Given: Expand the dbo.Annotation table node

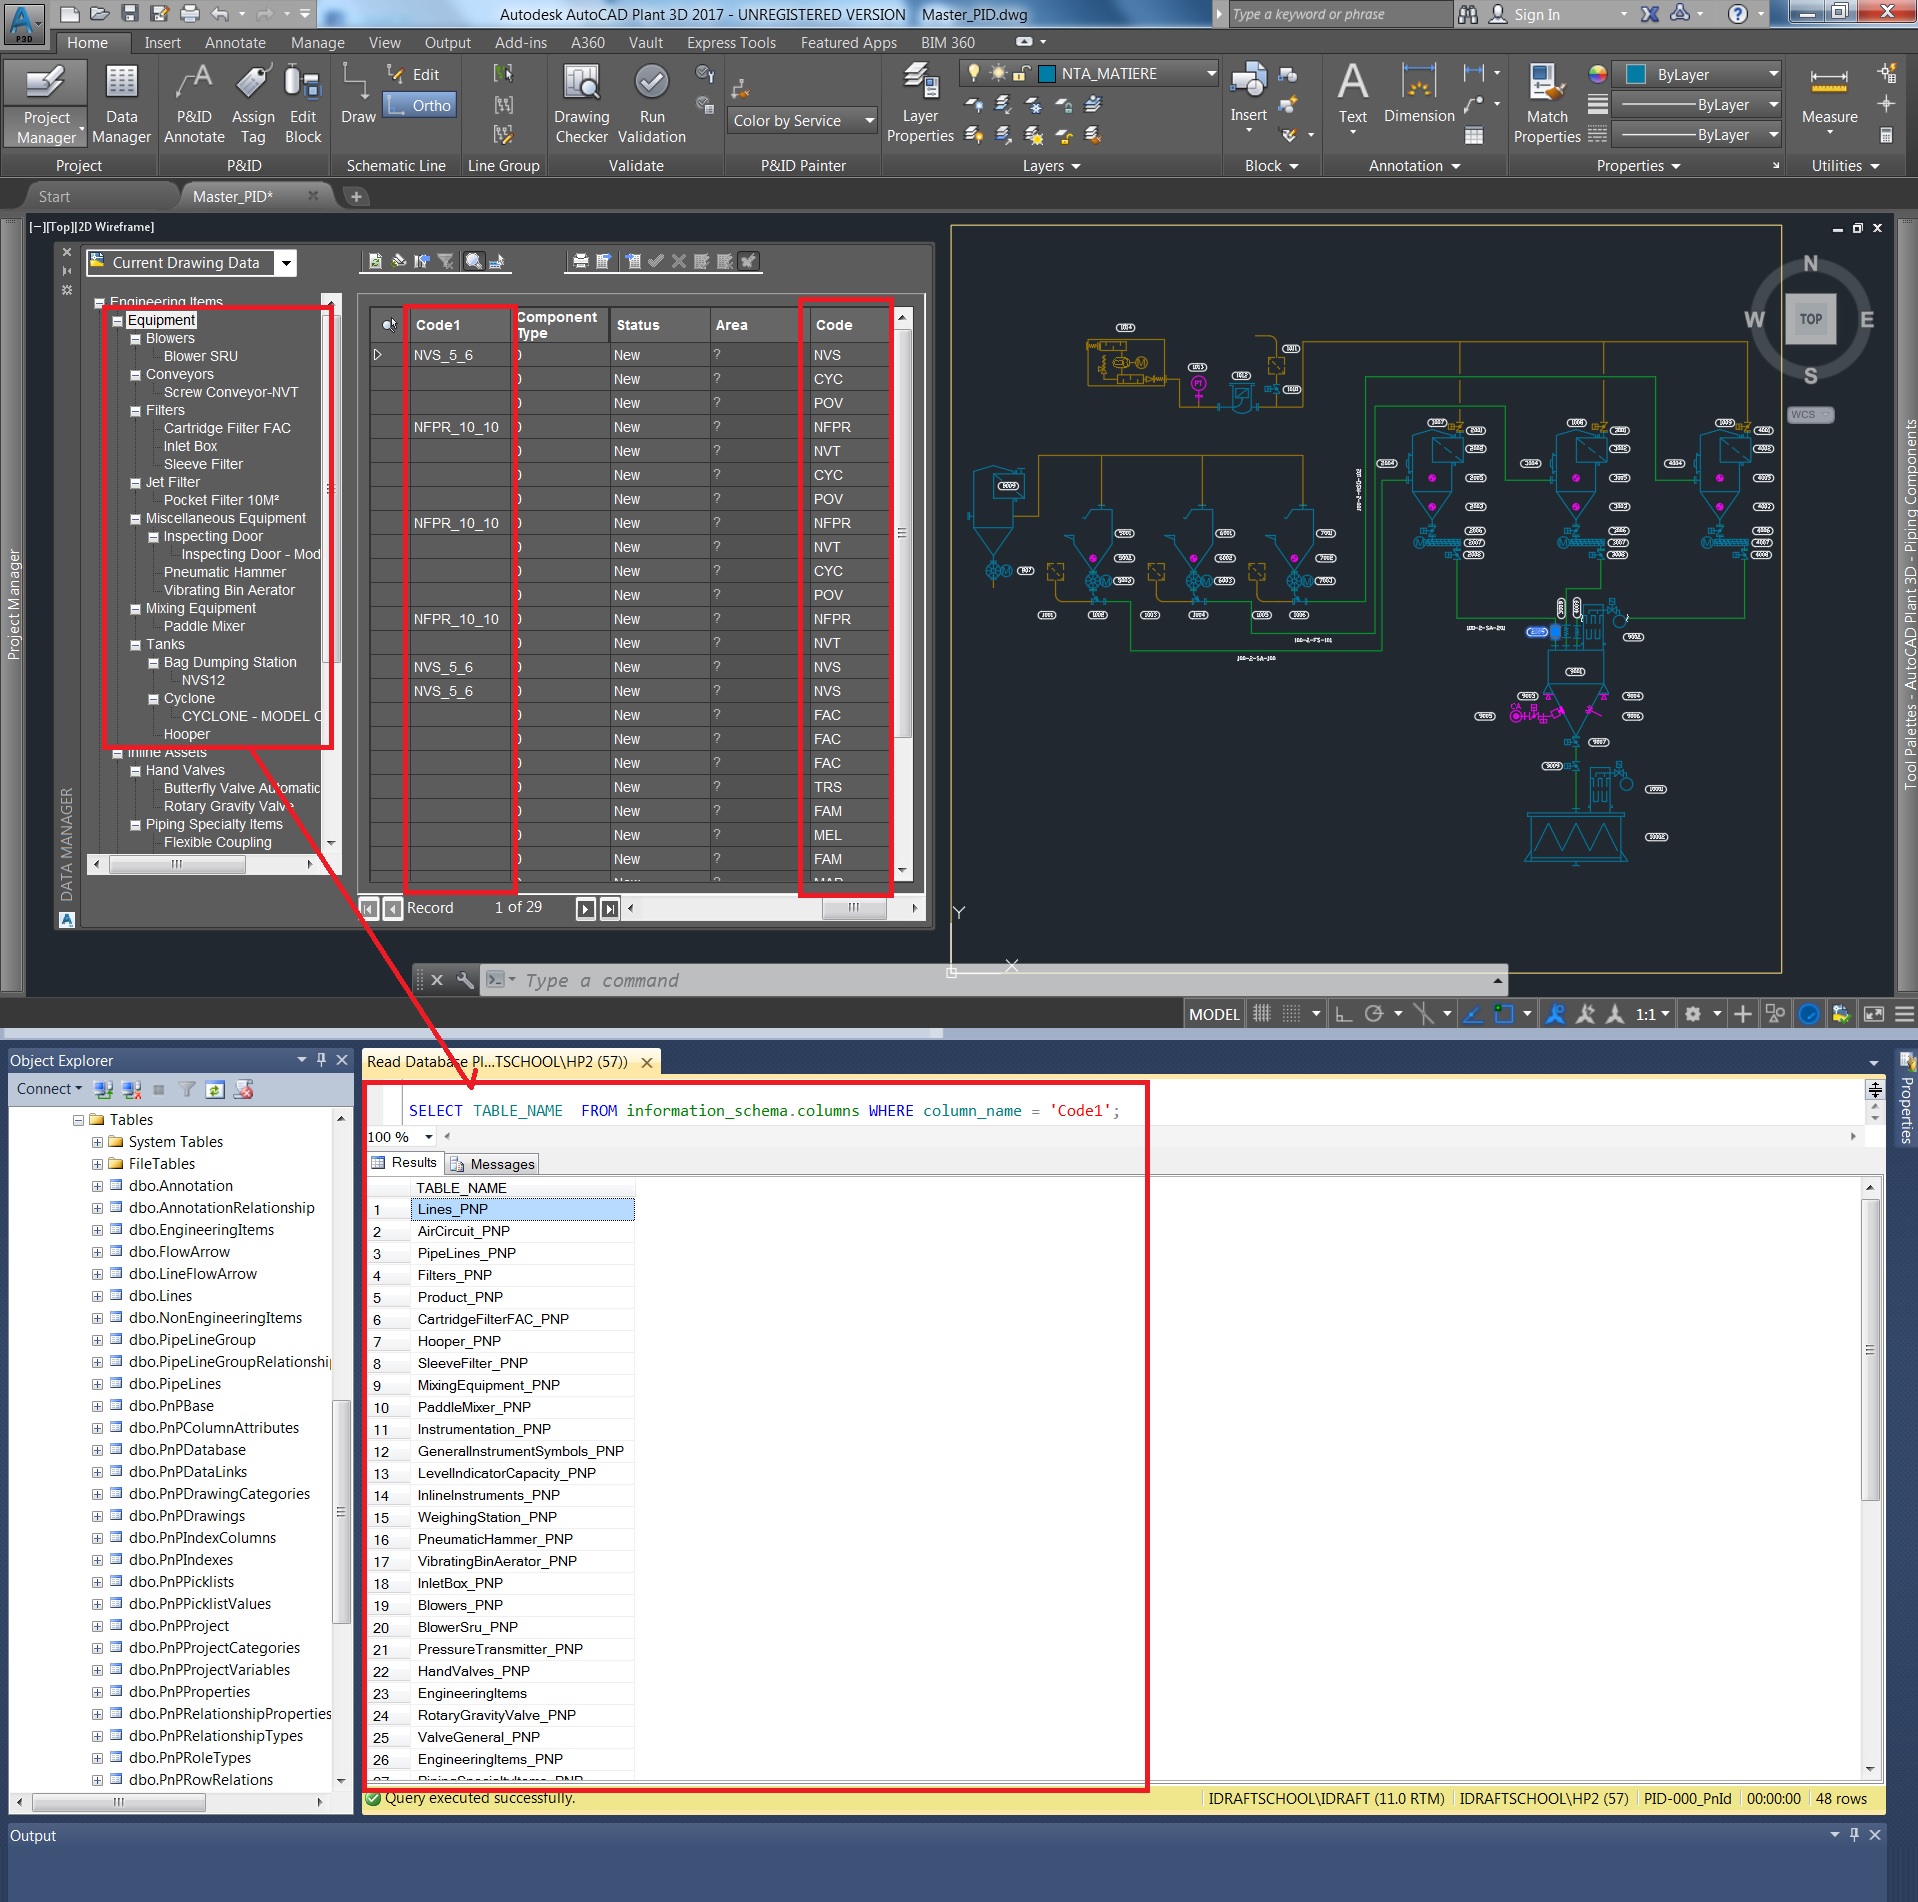Looking at the screenshot, I should pyautogui.click(x=97, y=1186).
